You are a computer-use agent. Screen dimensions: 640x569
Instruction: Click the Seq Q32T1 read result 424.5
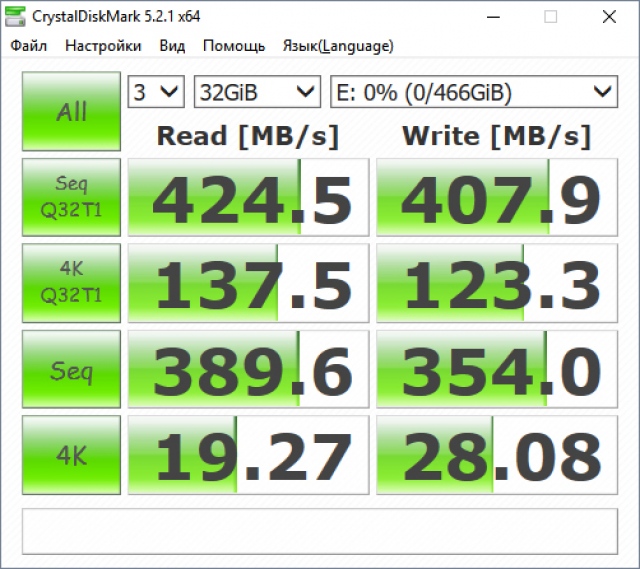tap(247, 198)
